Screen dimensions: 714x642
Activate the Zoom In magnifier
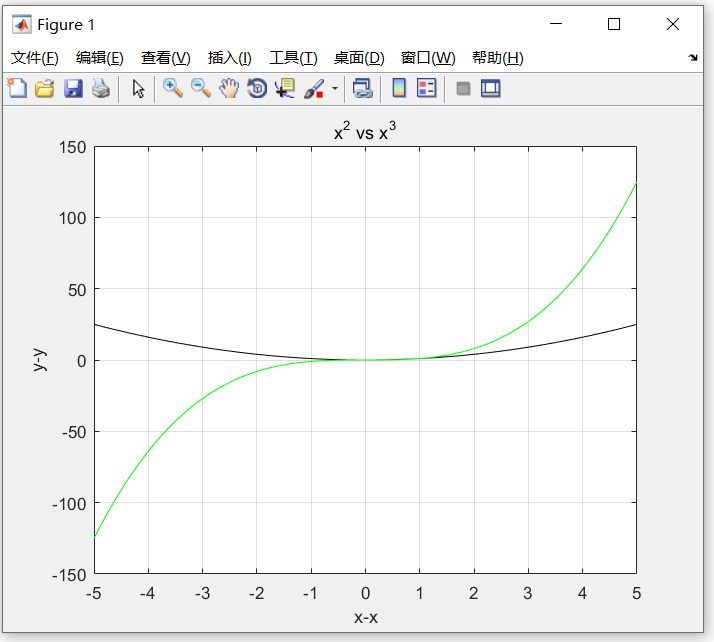[173, 88]
